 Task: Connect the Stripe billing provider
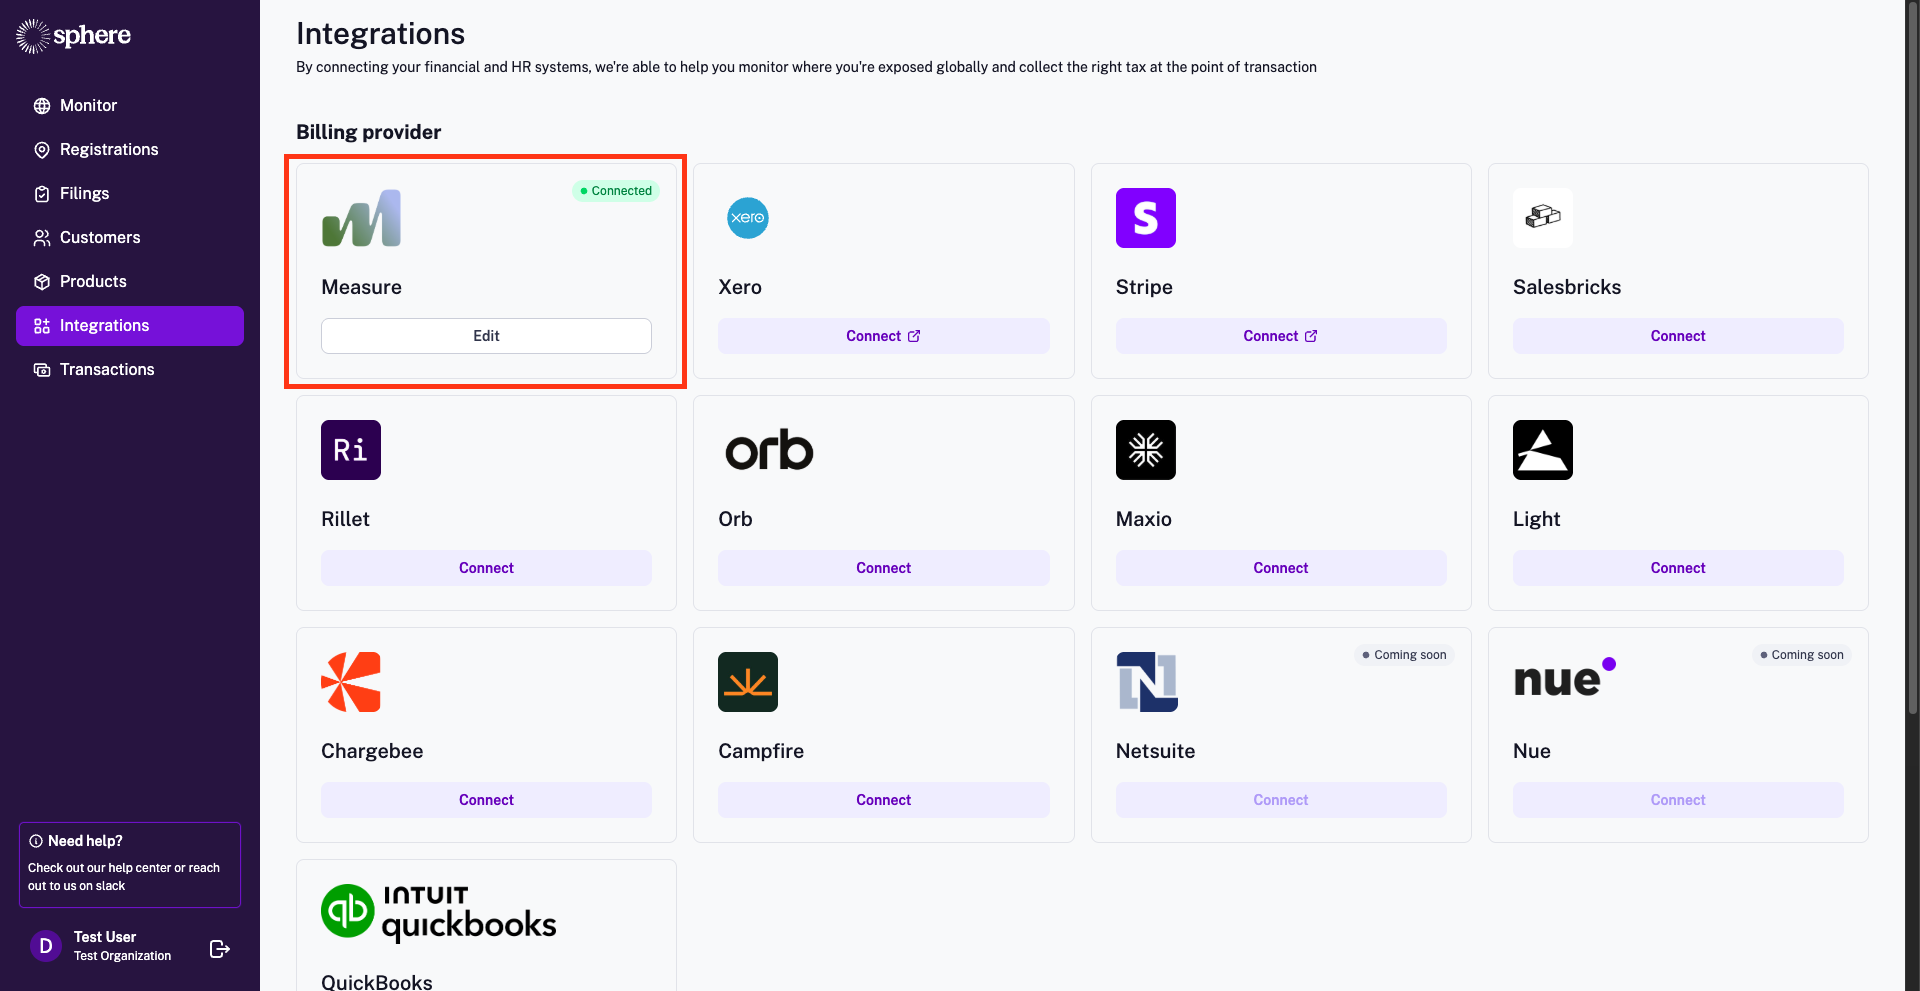(x=1280, y=336)
